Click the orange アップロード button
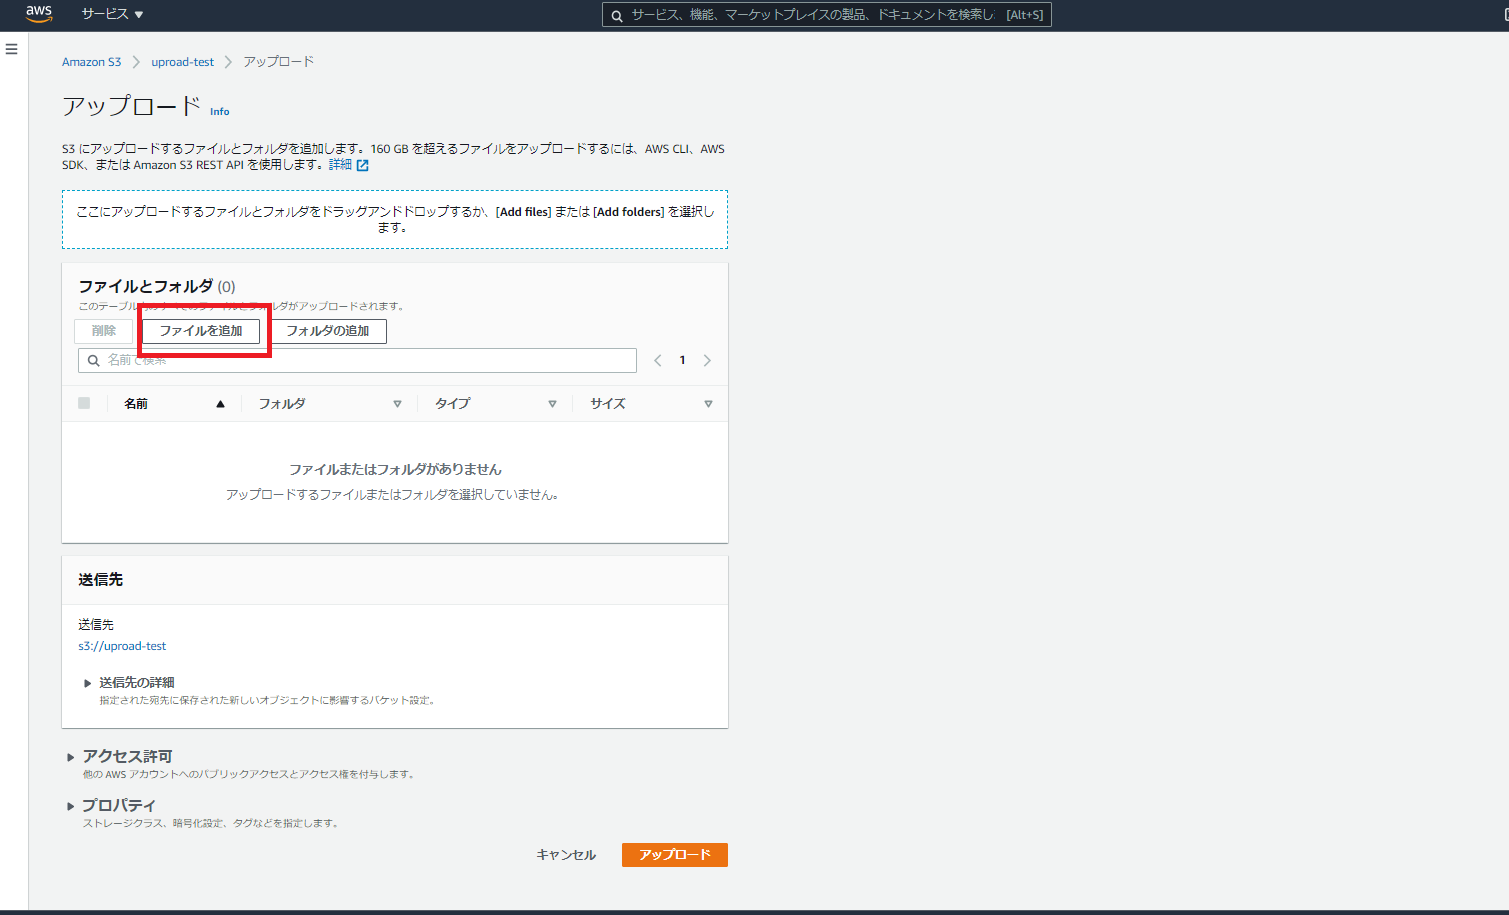Screen dimensions: 1509x915 674,854
